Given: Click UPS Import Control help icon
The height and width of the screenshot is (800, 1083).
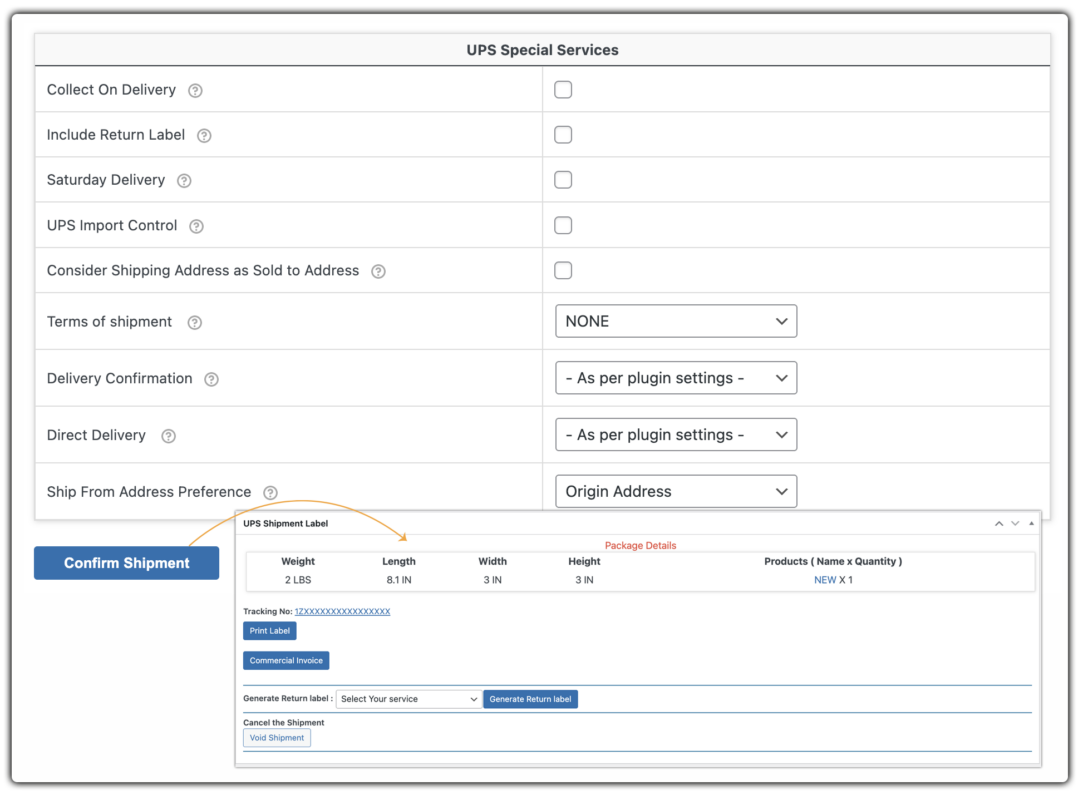Looking at the screenshot, I should 196,226.
